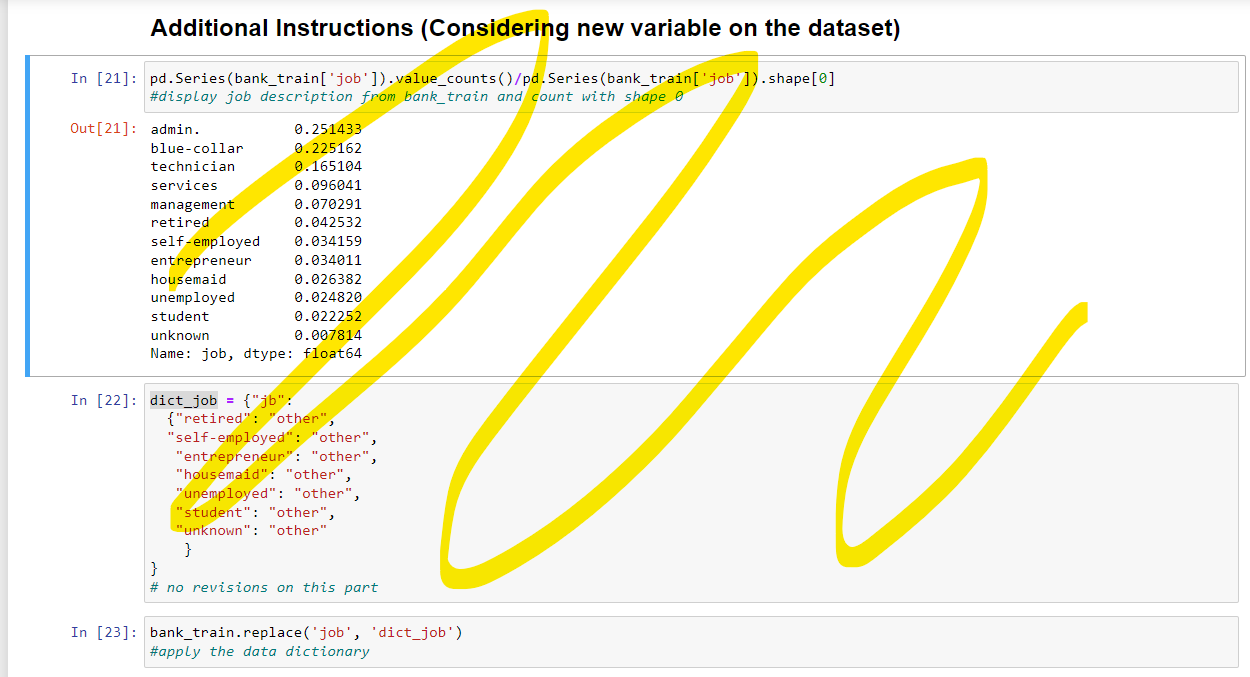Image resolution: width=1250 pixels, height=677 pixels.
Task: Click the "self-employed": "other" code line
Action: coord(272,437)
